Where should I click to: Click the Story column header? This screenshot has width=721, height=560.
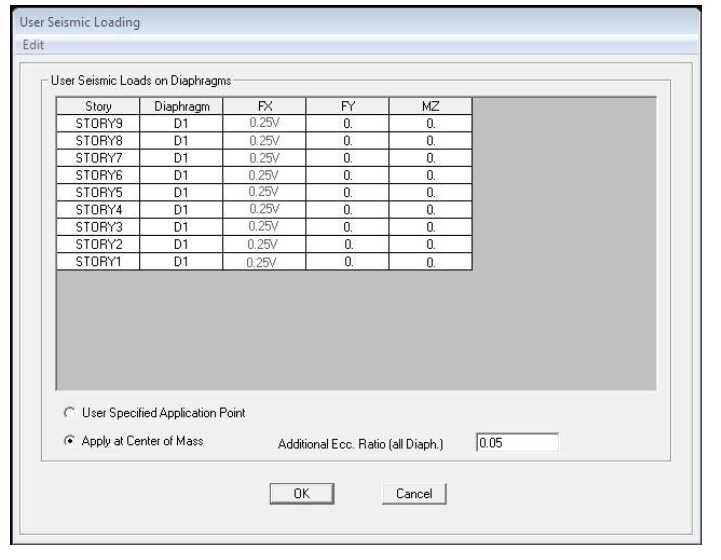[98, 106]
